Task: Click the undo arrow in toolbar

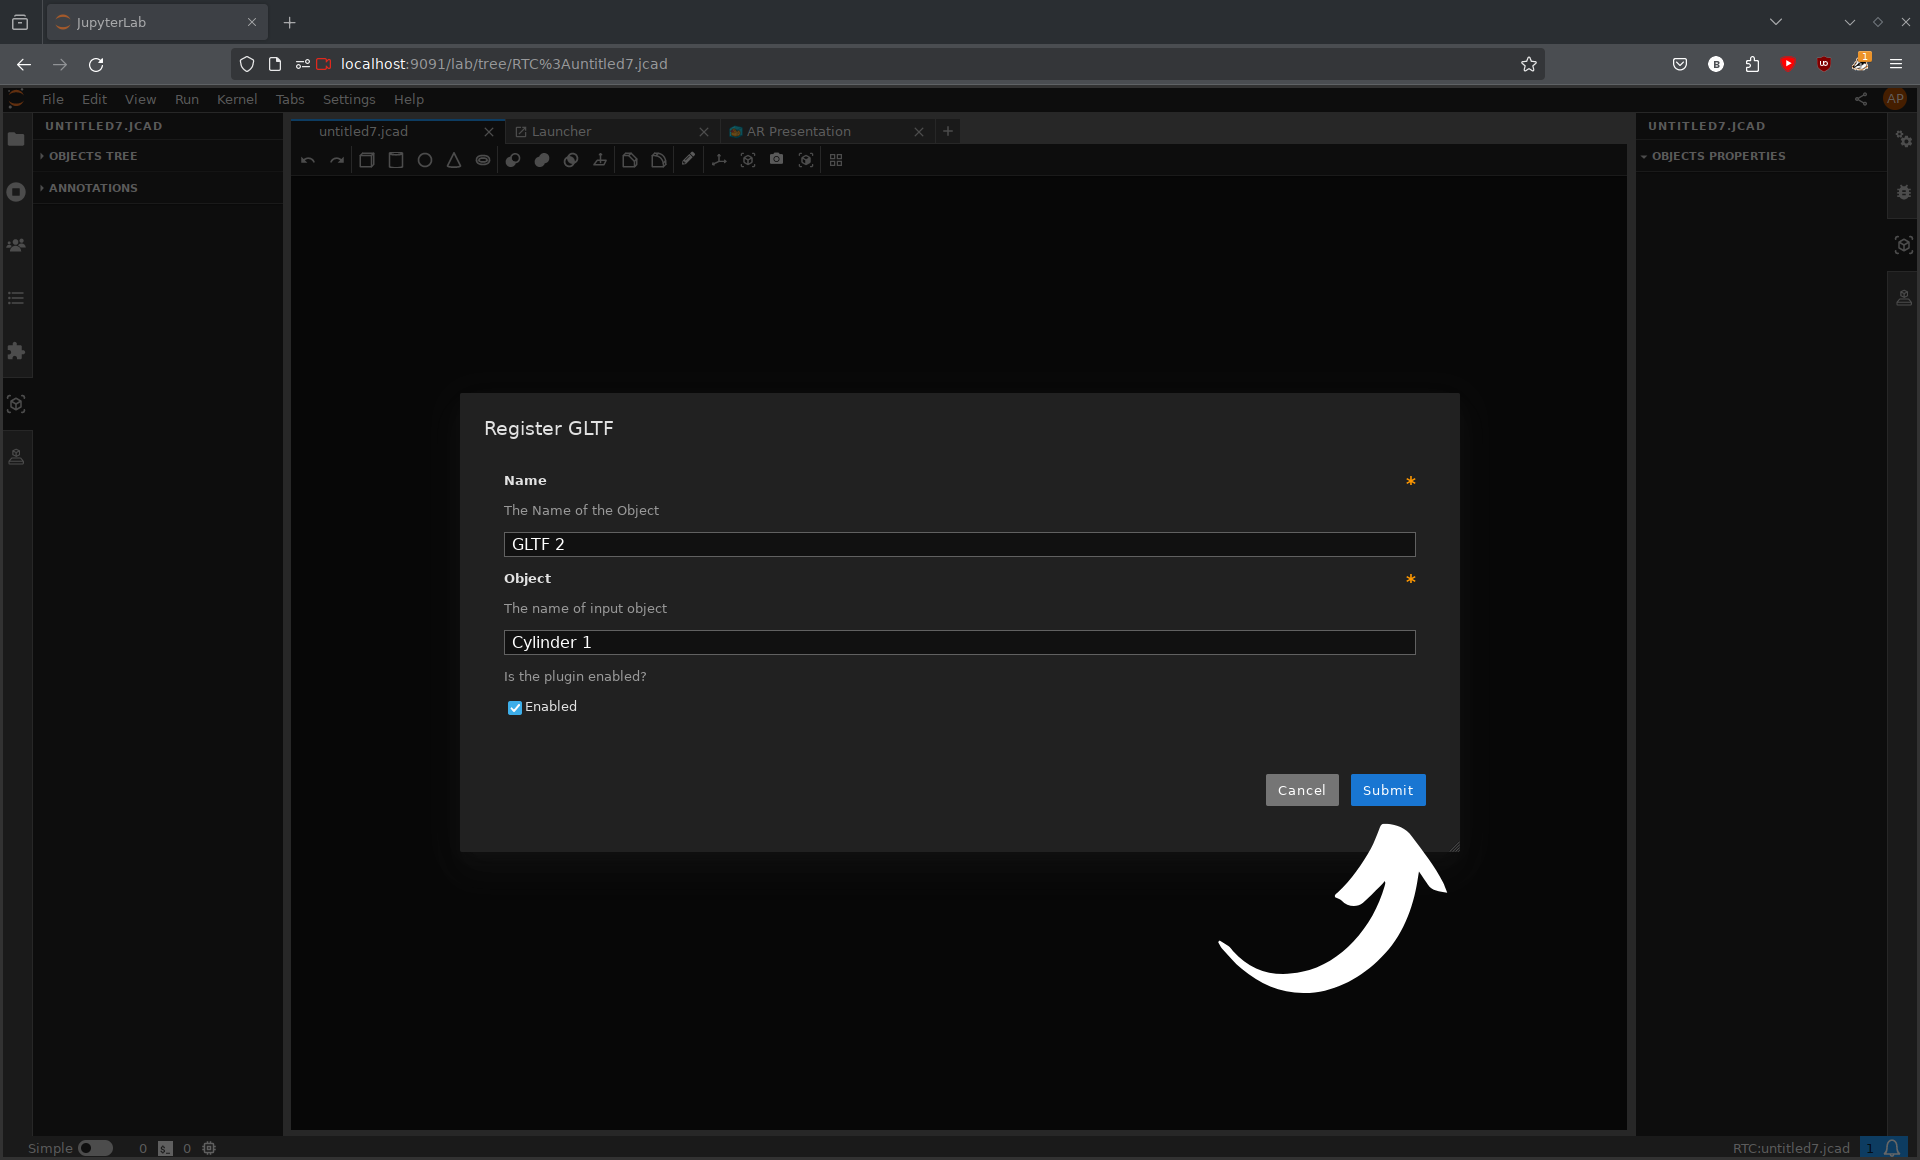Action: pyautogui.click(x=308, y=160)
